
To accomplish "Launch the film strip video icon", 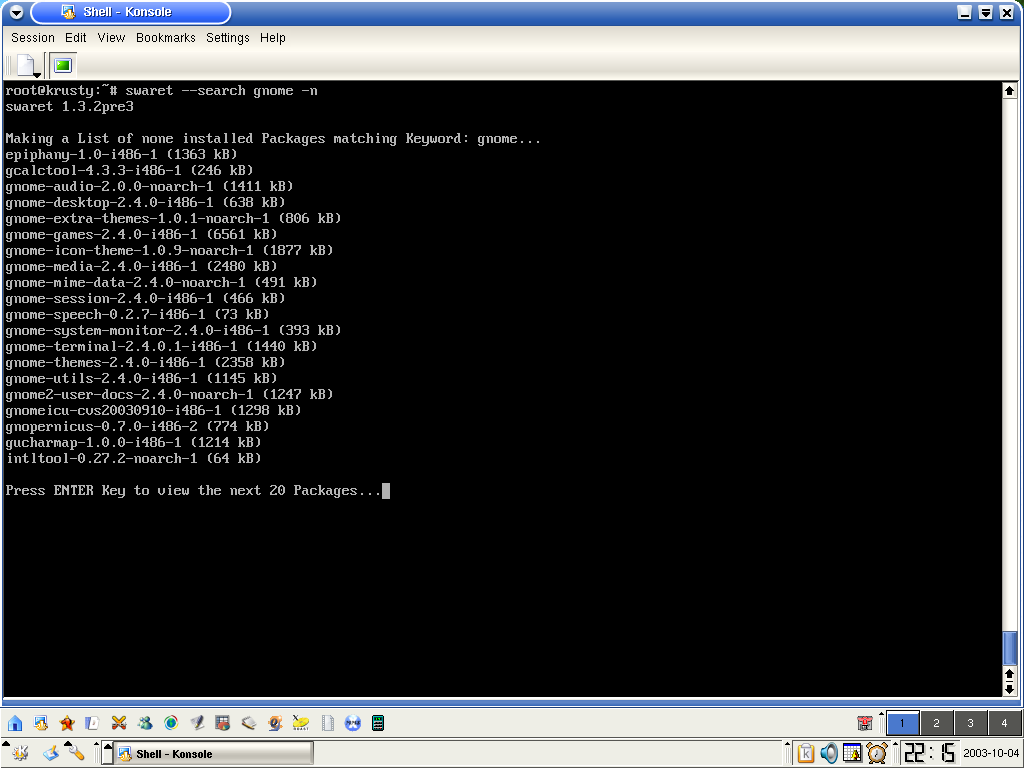I will 327,723.
